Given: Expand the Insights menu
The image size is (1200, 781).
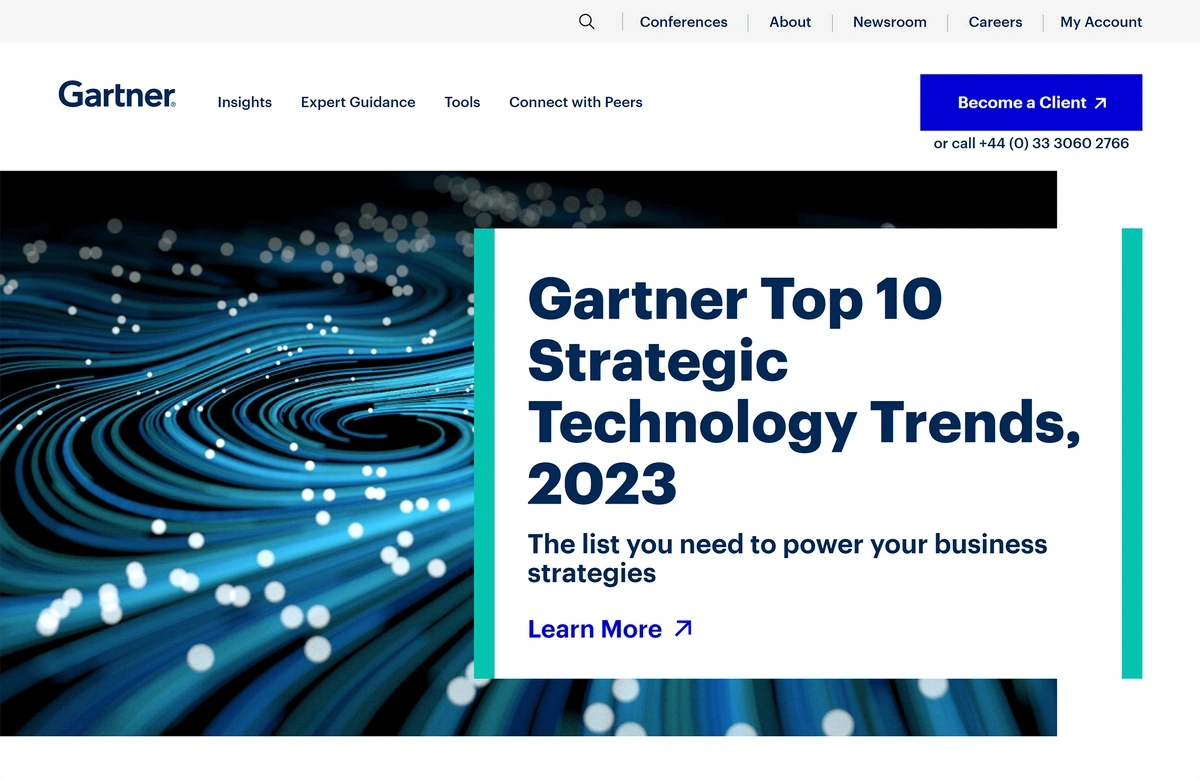Looking at the screenshot, I should pos(245,102).
